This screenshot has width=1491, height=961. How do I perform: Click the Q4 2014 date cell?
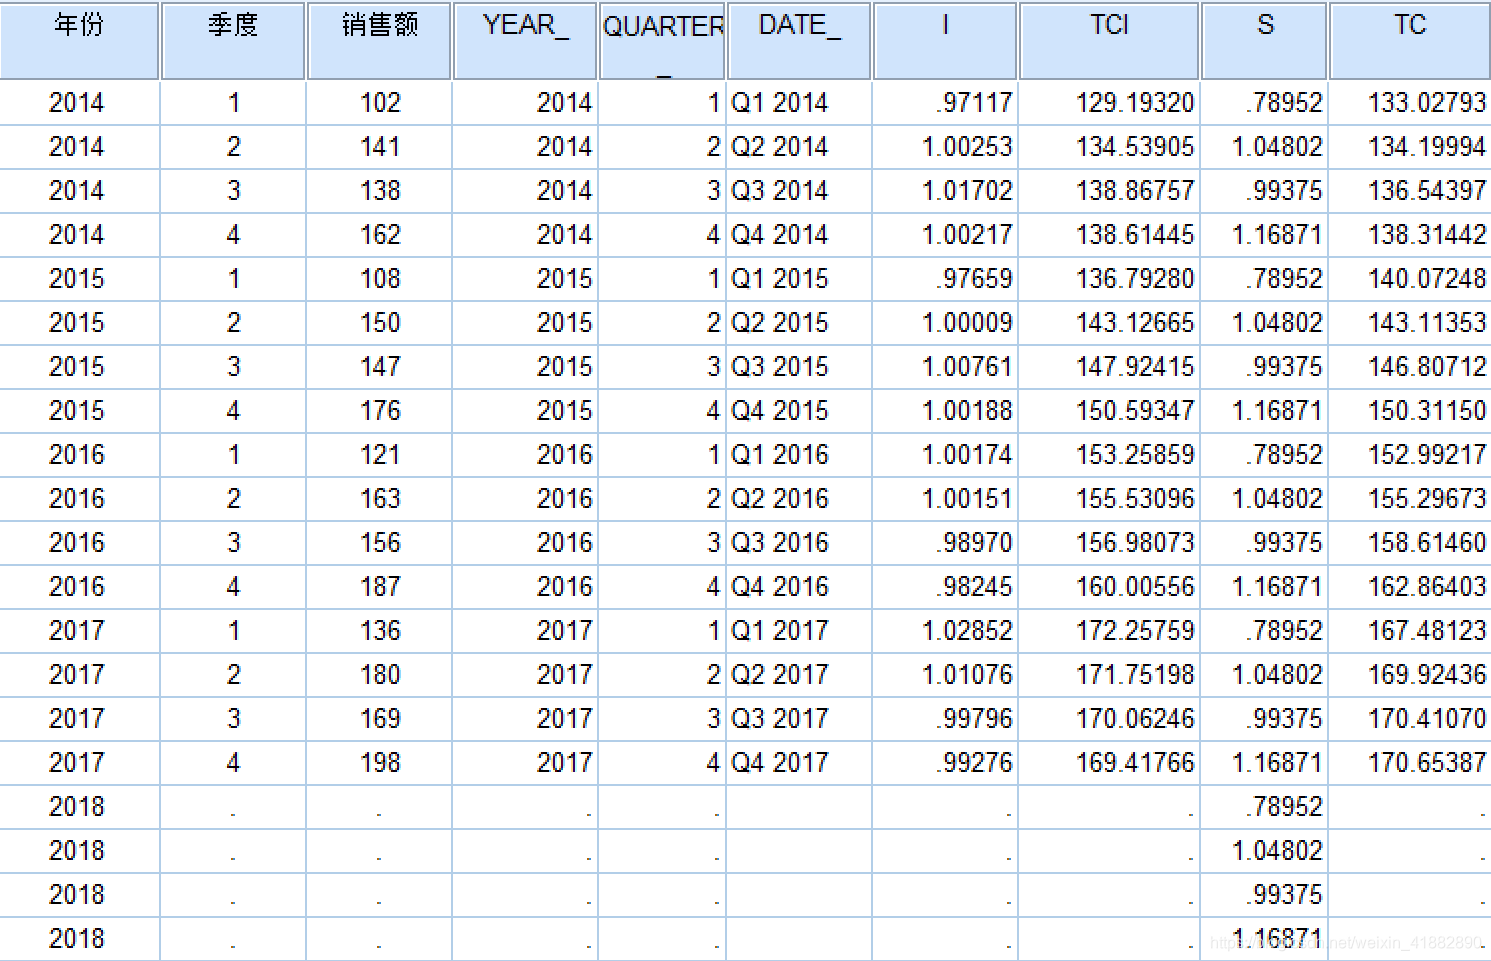tap(799, 235)
